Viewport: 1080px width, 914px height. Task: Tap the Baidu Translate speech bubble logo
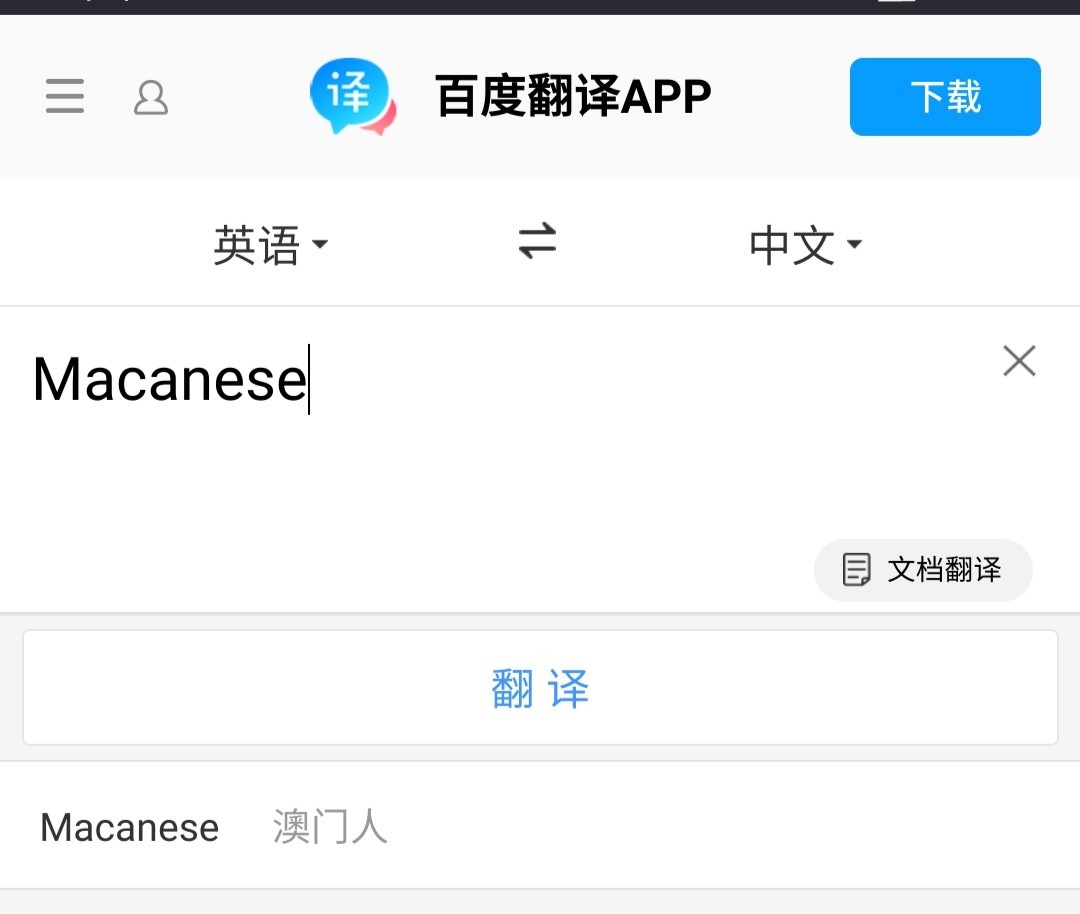click(353, 96)
